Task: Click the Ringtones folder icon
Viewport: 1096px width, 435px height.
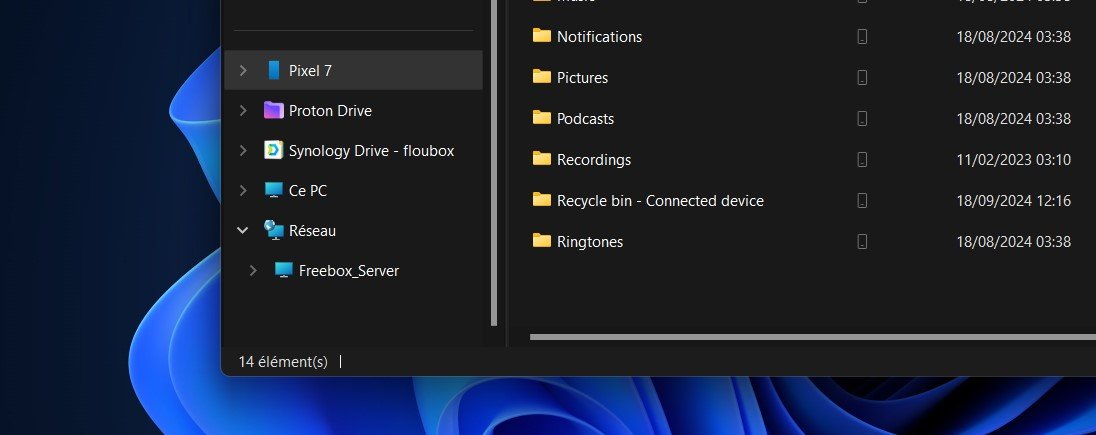Action: pos(542,241)
